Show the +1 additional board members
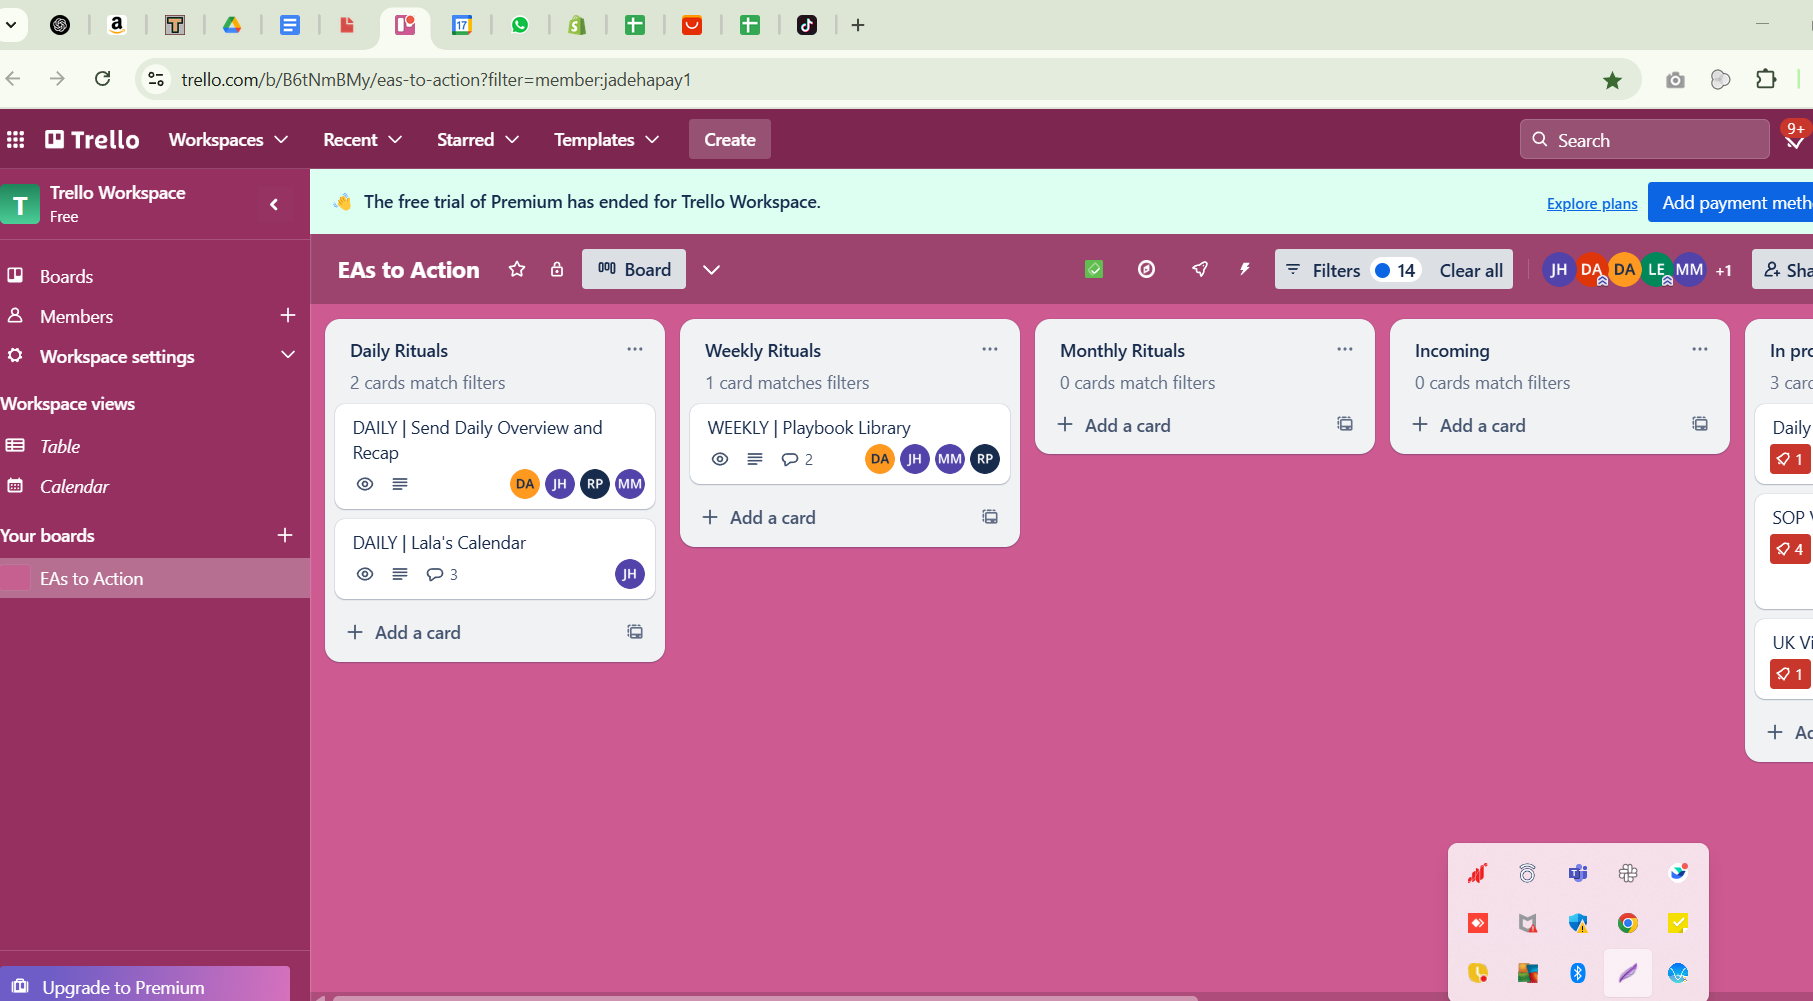 click(x=1724, y=270)
